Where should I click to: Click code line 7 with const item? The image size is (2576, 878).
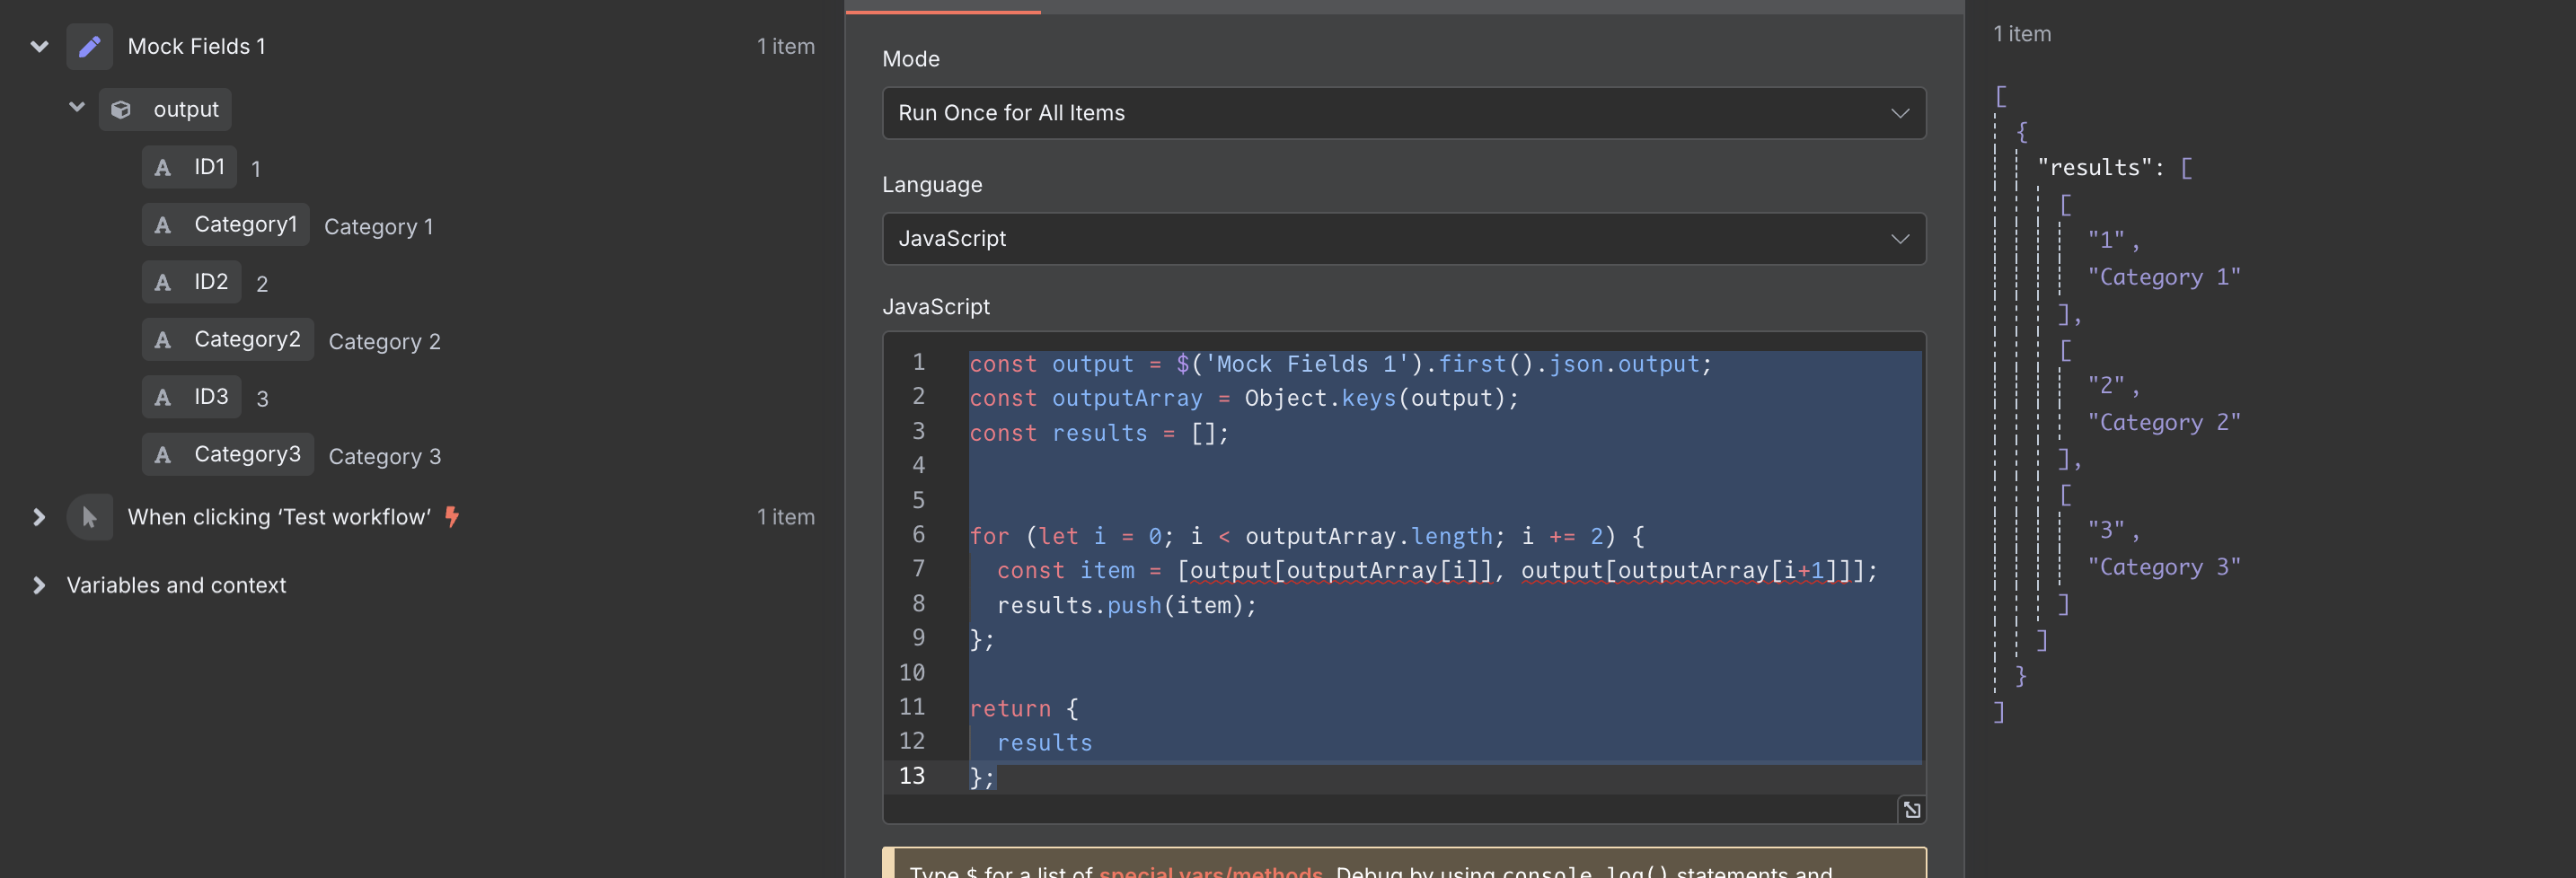tap(1437, 570)
